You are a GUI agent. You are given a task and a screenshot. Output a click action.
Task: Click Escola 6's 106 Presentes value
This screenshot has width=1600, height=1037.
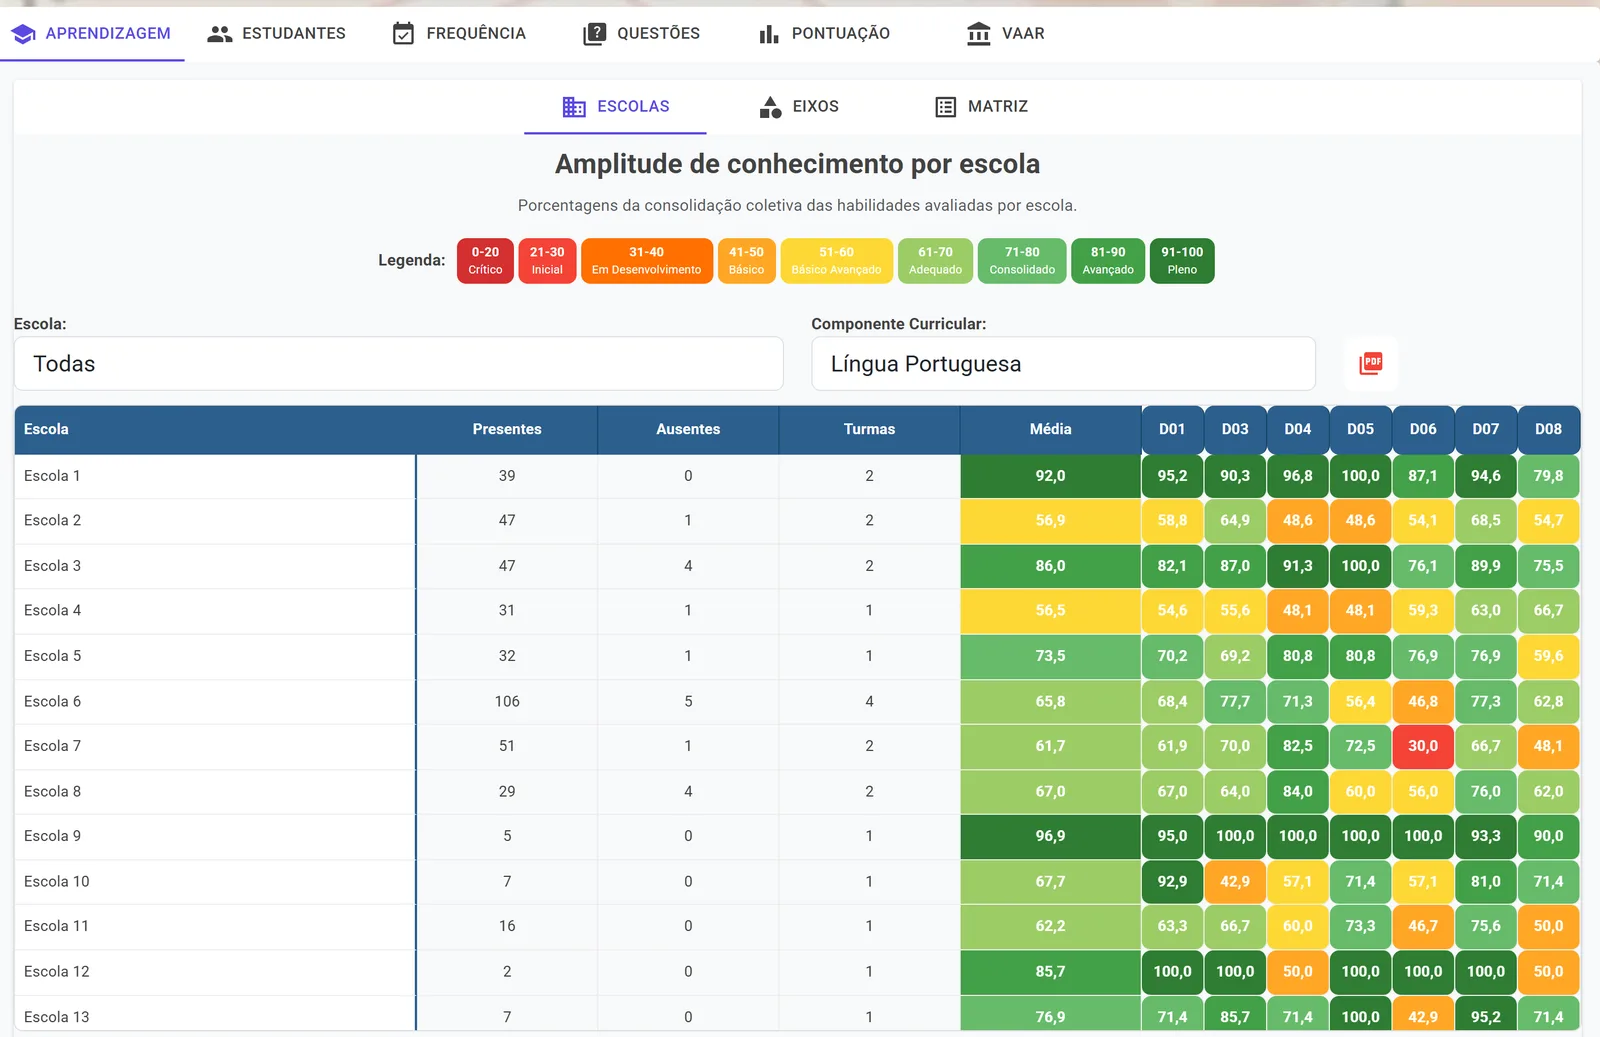[x=507, y=702]
